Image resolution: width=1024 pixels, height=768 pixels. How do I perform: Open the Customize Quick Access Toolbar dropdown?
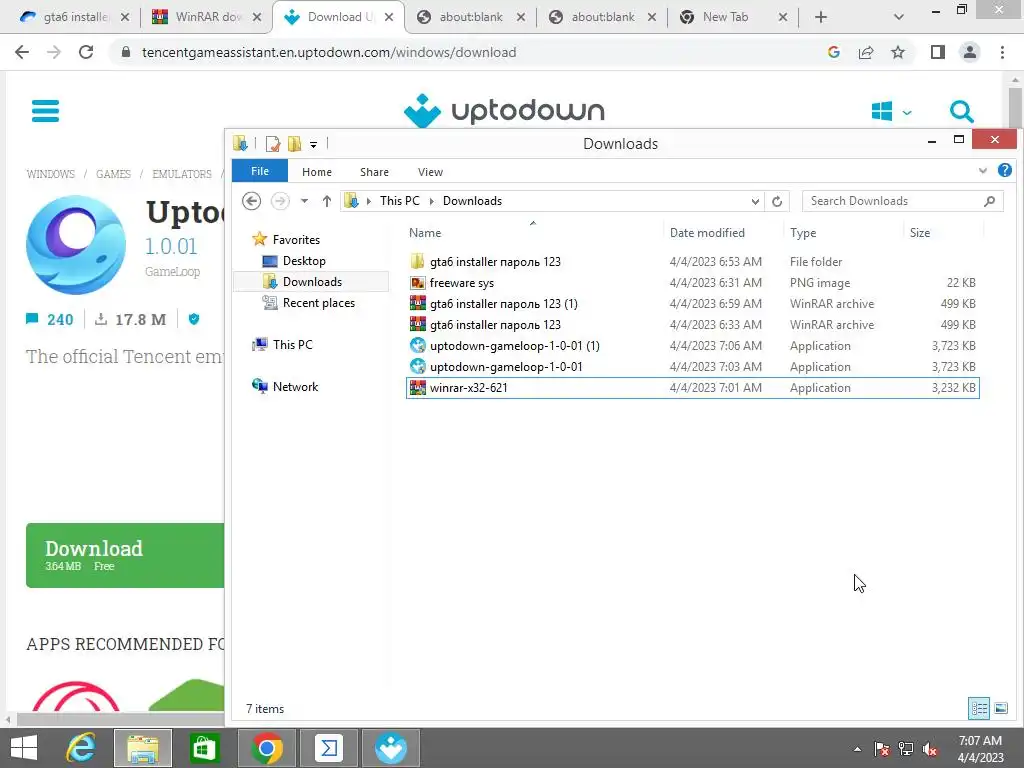[x=313, y=144]
